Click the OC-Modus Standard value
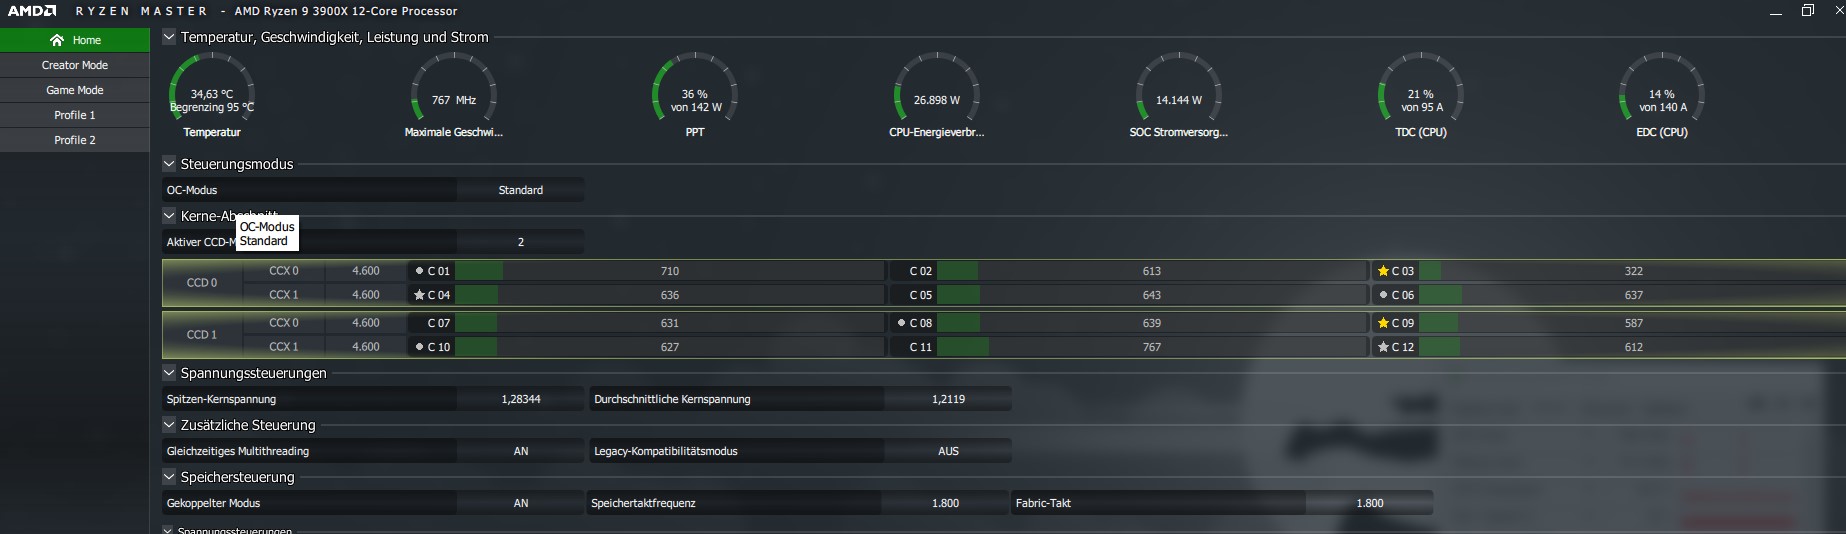1846x534 pixels. coord(521,190)
